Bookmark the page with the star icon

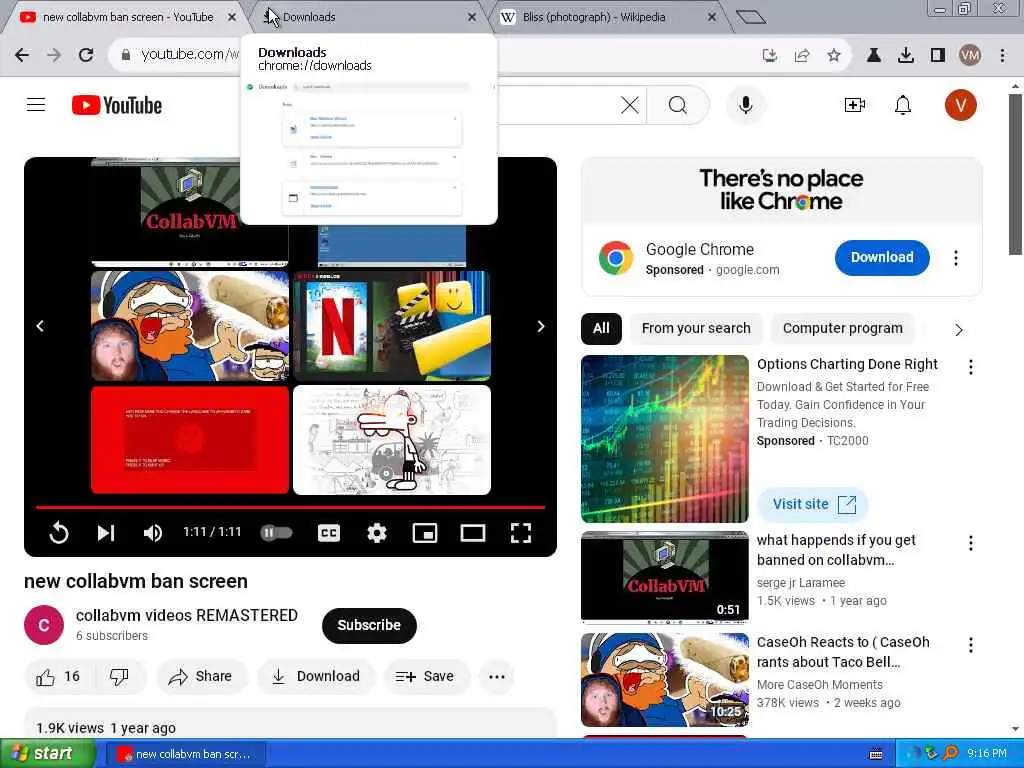(833, 56)
